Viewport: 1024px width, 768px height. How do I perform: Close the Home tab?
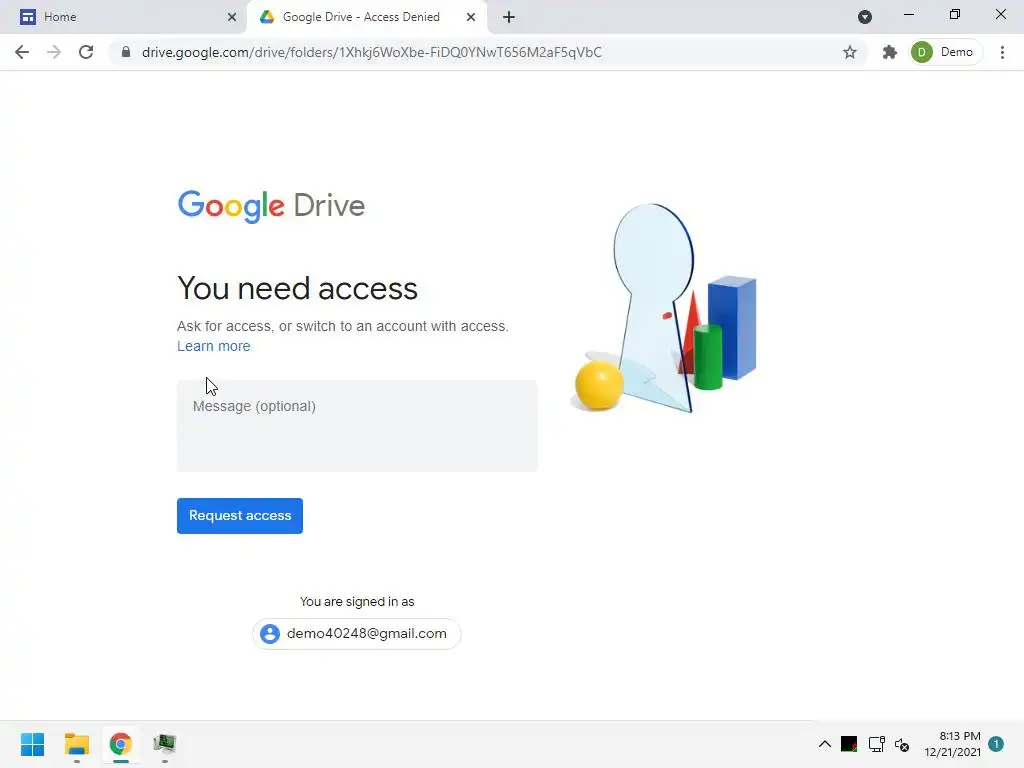232,17
